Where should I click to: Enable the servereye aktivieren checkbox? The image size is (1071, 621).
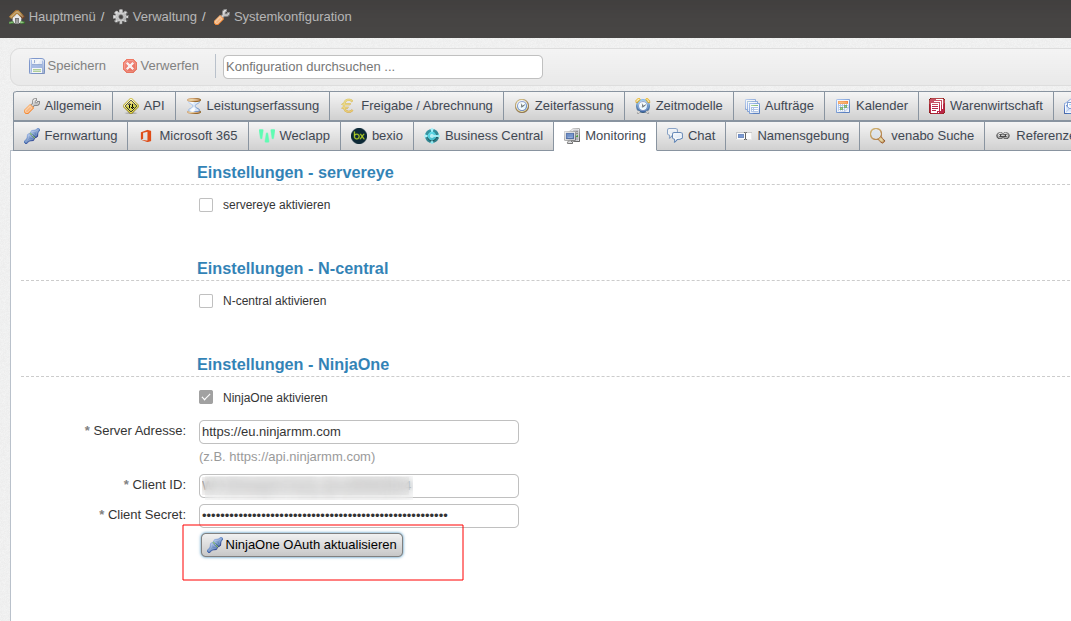pos(206,205)
